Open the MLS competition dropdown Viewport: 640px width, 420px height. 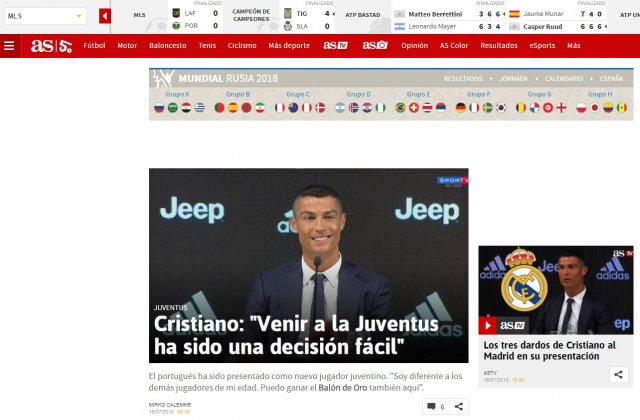[x=45, y=16]
